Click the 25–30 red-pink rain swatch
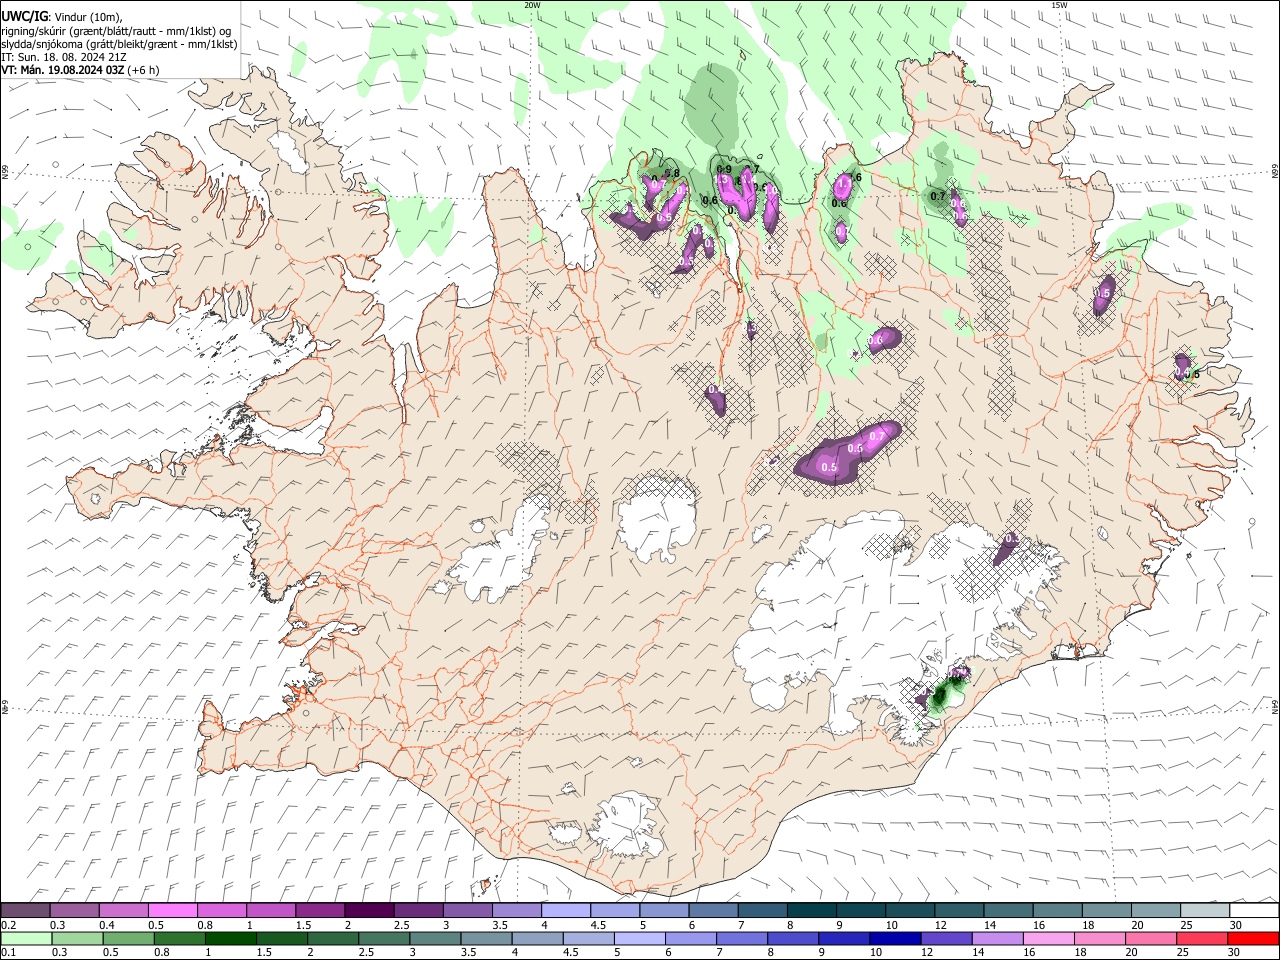This screenshot has width=1280, height=960. (x=1202, y=939)
